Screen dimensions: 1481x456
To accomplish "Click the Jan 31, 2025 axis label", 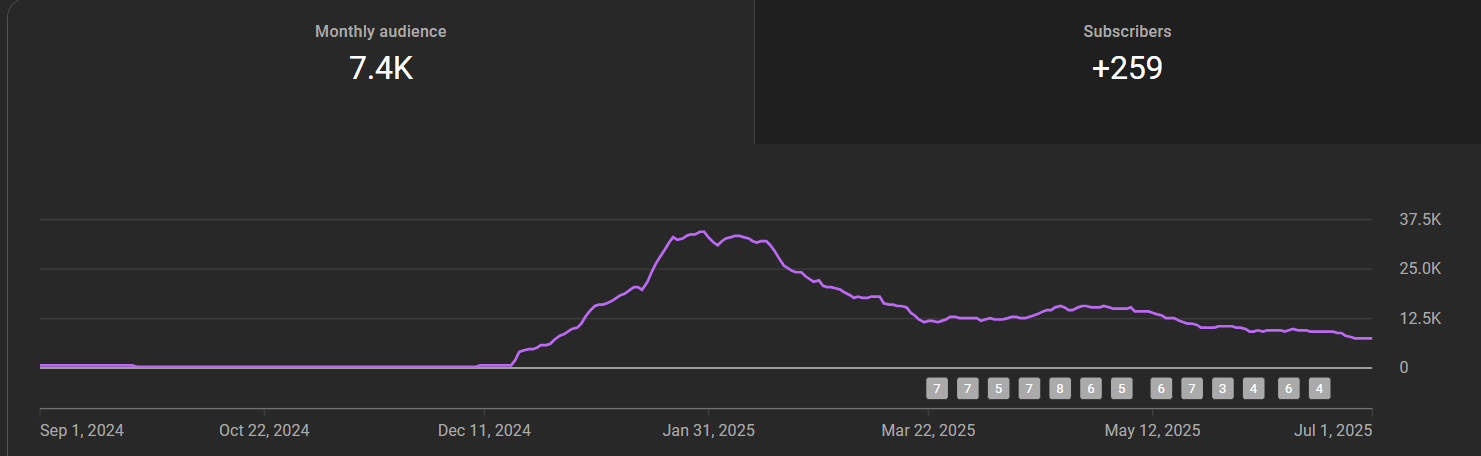I will tap(709, 431).
